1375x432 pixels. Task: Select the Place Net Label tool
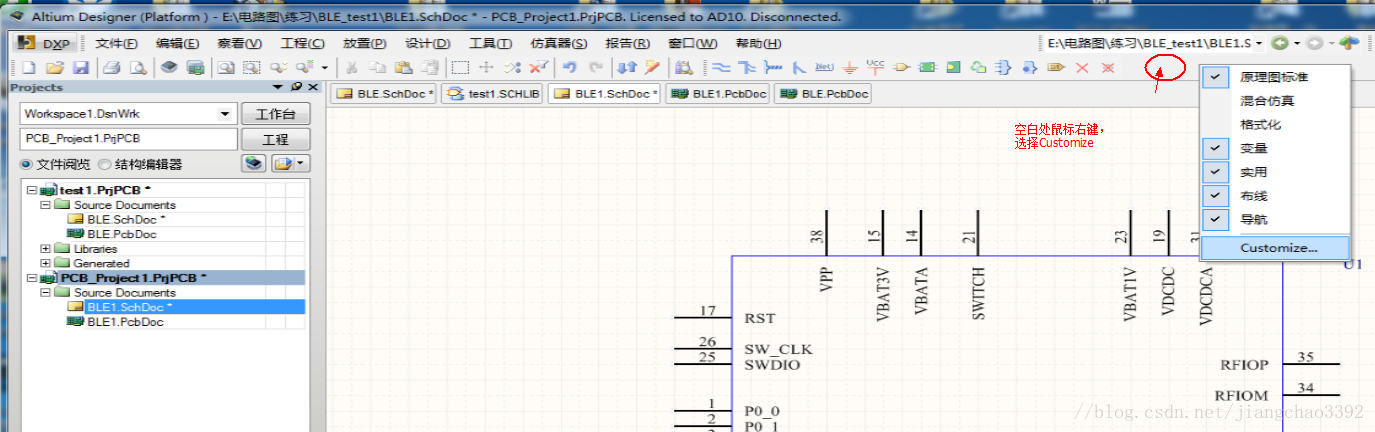point(824,68)
